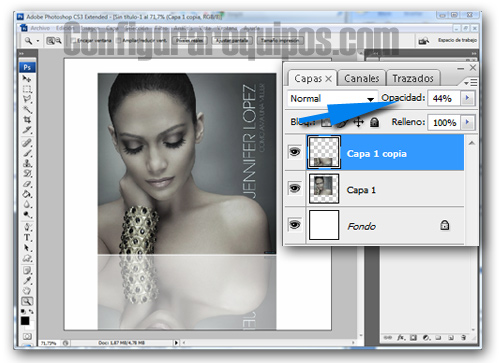Viewport: 500px width, 363px height.
Task: Switch to the Canales tab
Action: [362, 78]
